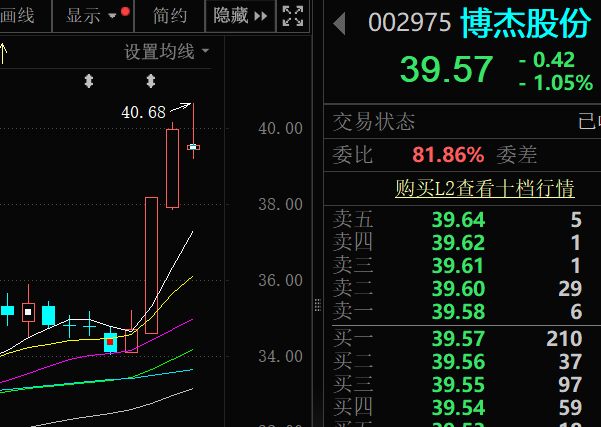Click the 卖五 price 39.64
The width and height of the screenshot is (601, 427).
click(x=458, y=220)
